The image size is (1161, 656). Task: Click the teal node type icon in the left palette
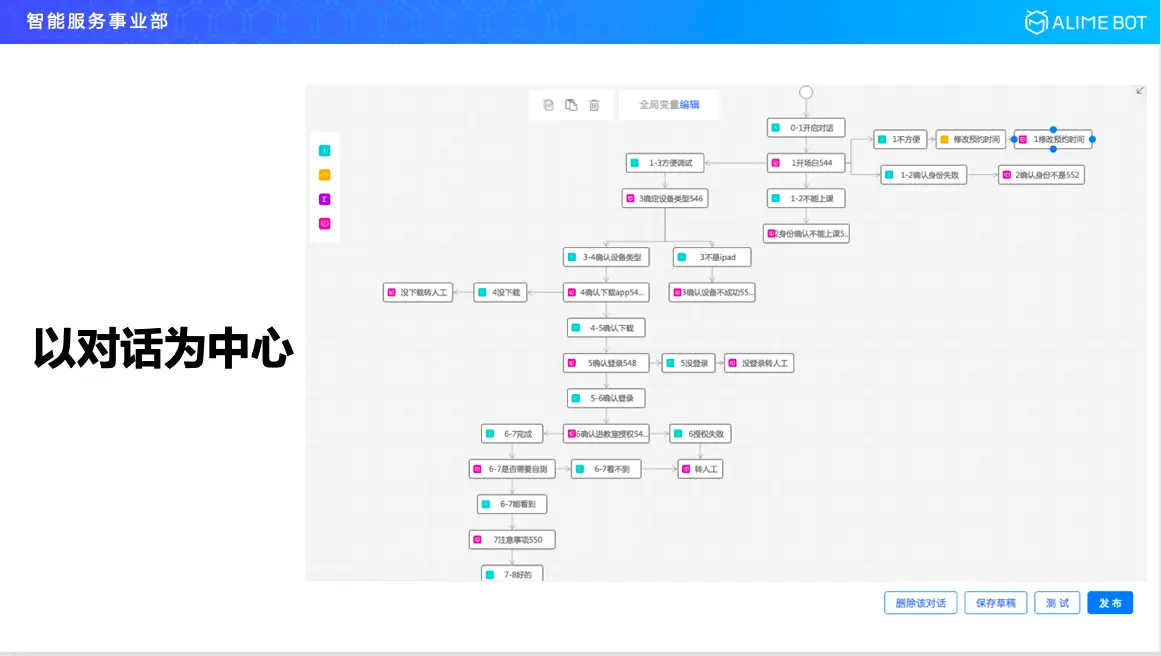324,151
